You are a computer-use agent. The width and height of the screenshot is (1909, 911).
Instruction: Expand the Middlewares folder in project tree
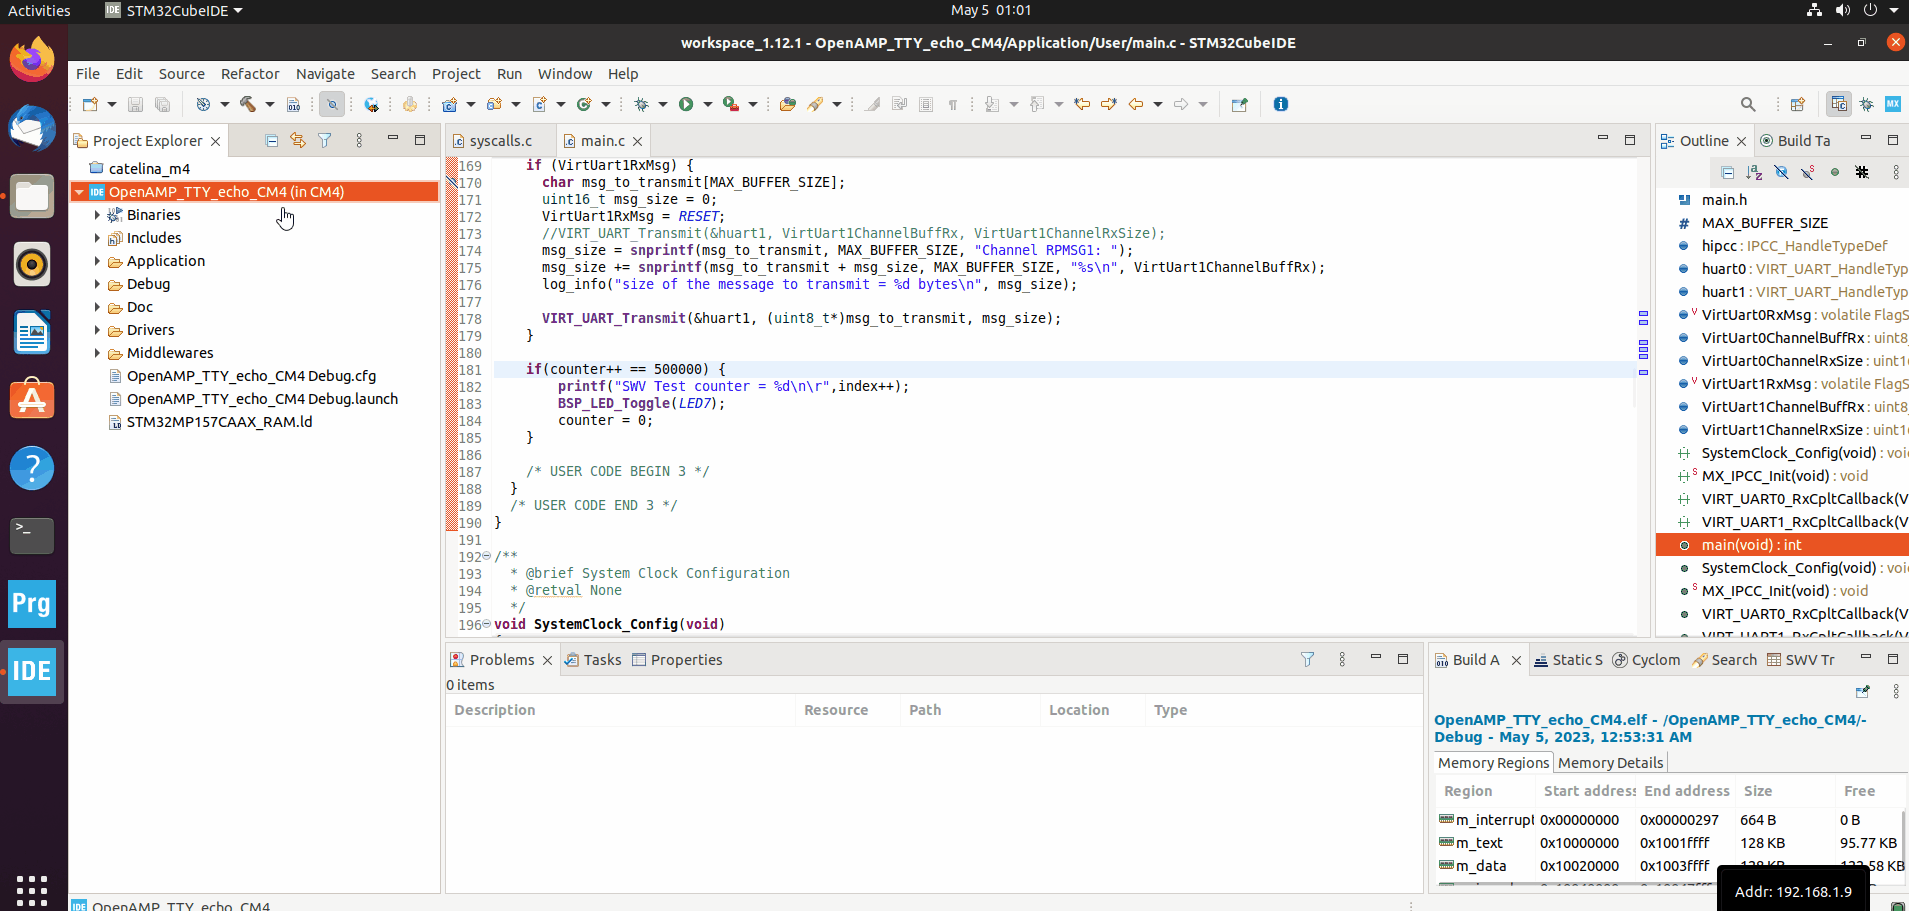(x=97, y=353)
